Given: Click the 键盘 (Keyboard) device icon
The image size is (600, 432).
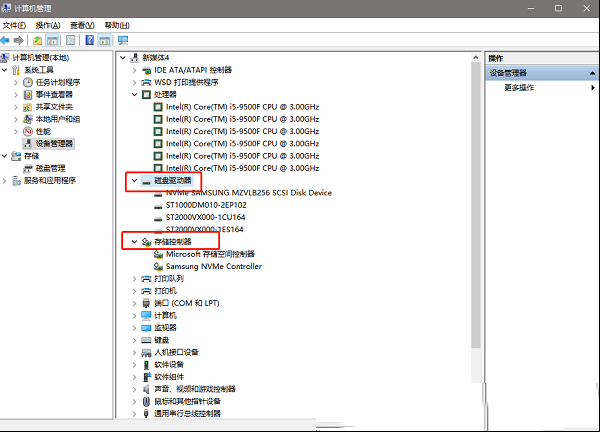Looking at the screenshot, I should pyautogui.click(x=146, y=340).
